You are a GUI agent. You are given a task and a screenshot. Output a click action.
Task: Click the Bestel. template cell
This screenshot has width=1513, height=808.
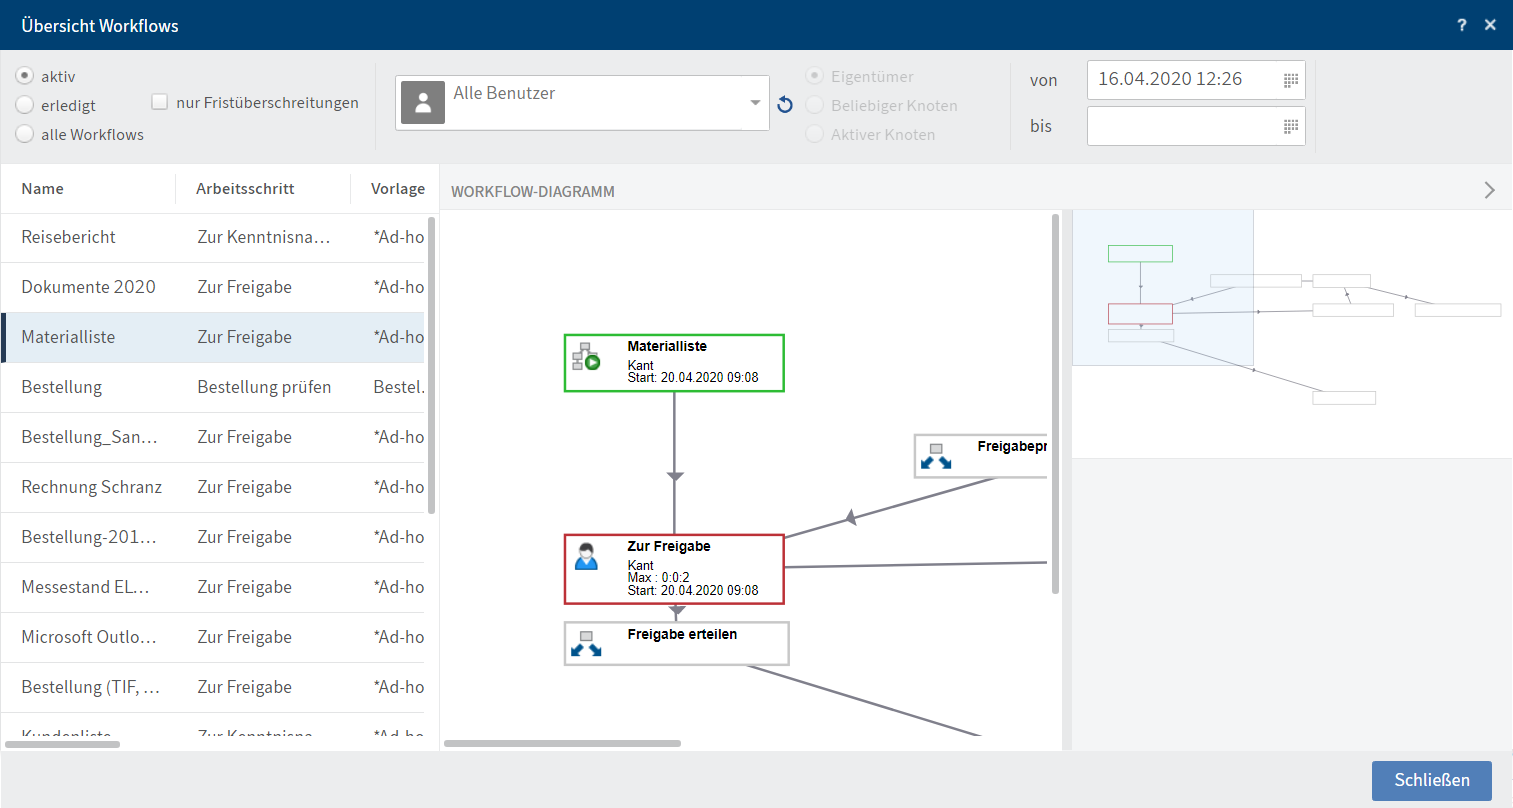point(399,388)
